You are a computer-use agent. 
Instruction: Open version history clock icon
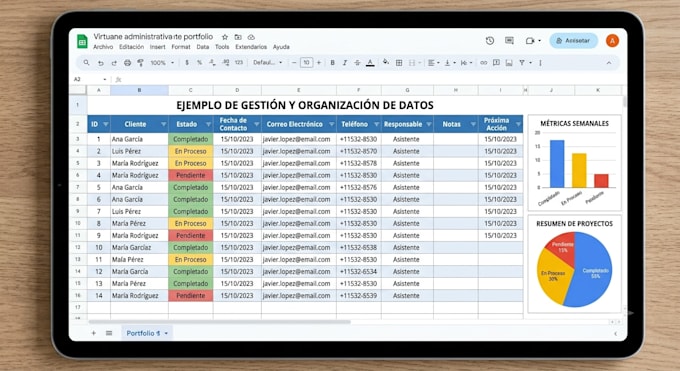(490, 40)
